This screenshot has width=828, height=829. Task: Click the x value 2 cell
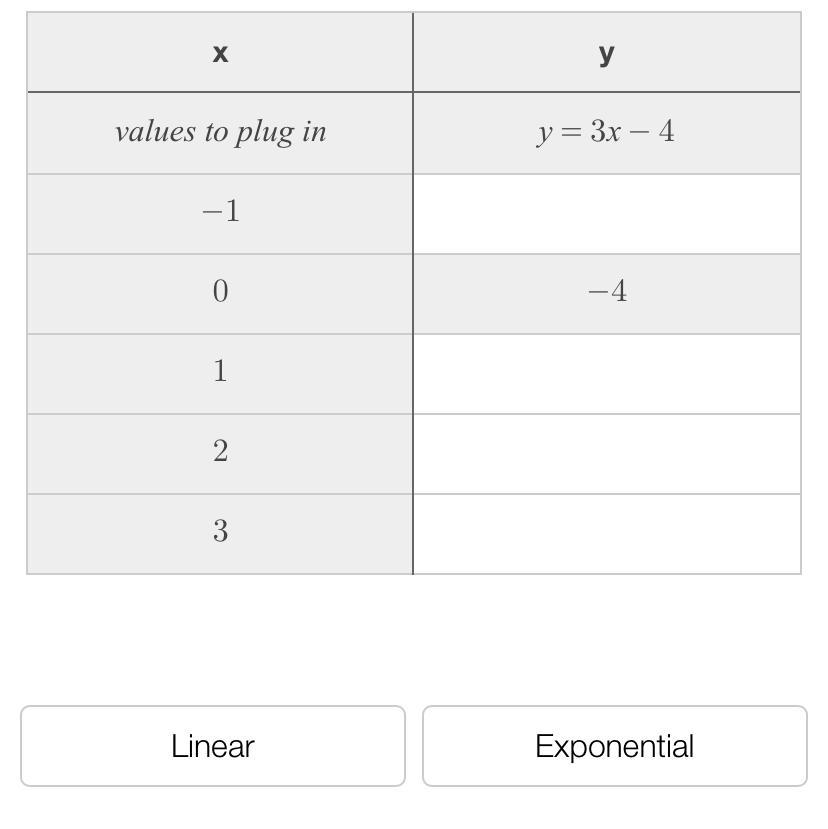[220, 452]
